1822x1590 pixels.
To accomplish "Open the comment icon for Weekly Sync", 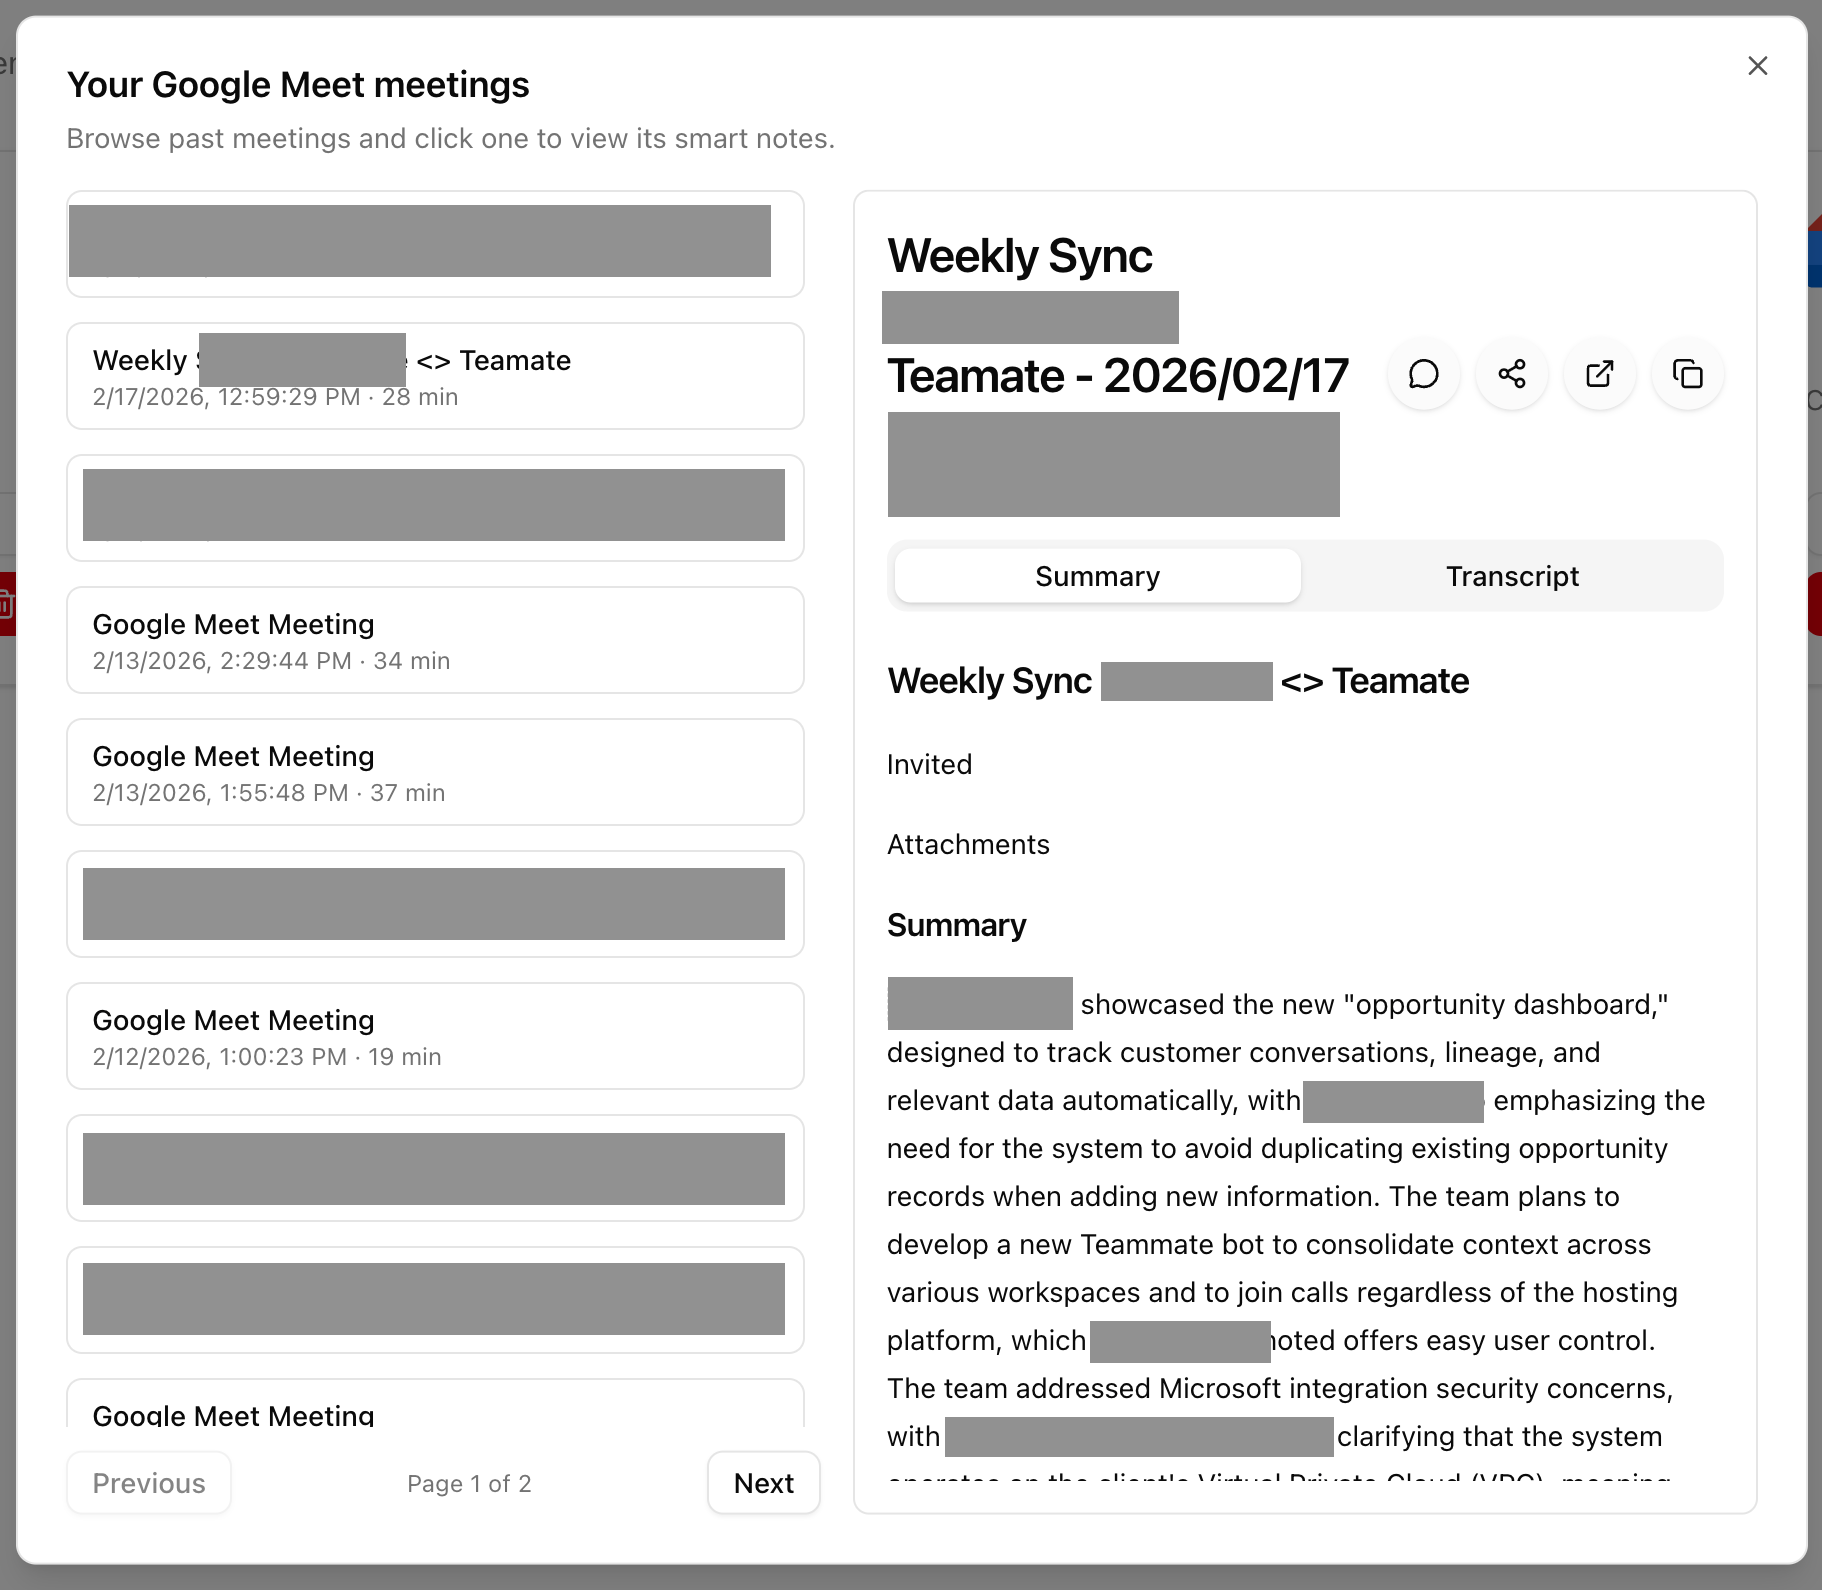I will (1423, 374).
